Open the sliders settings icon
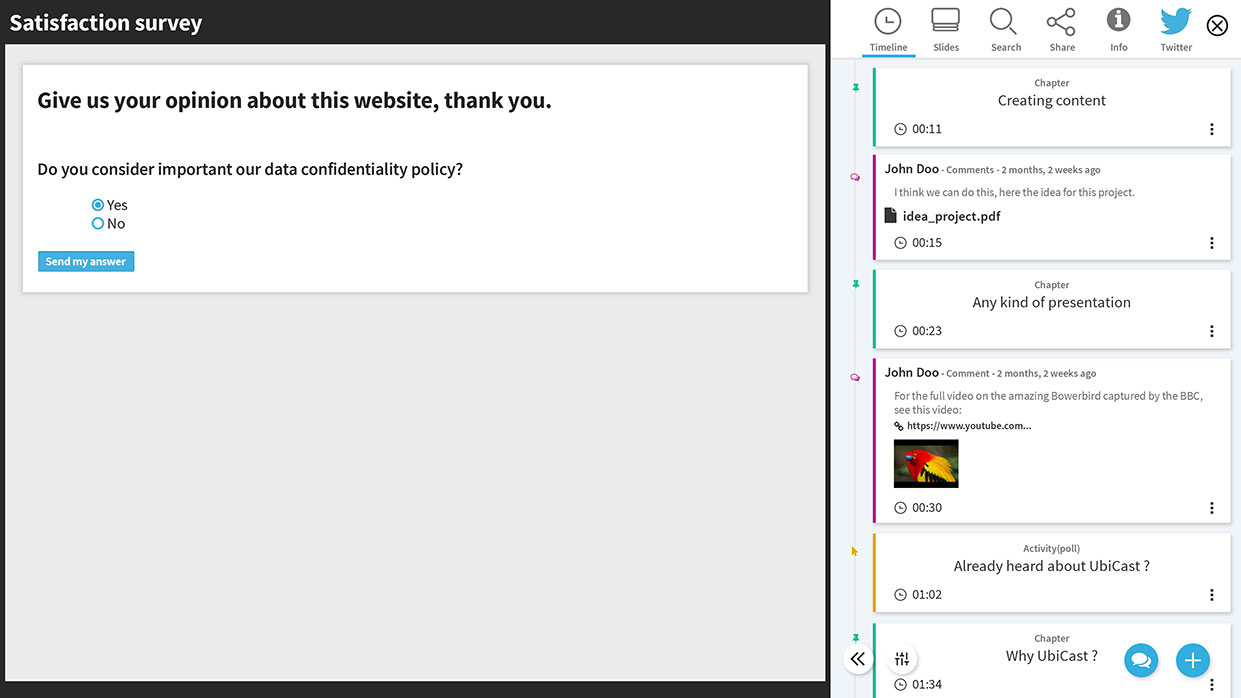The width and height of the screenshot is (1241, 698). pyautogui.click(x=902, y=659)
